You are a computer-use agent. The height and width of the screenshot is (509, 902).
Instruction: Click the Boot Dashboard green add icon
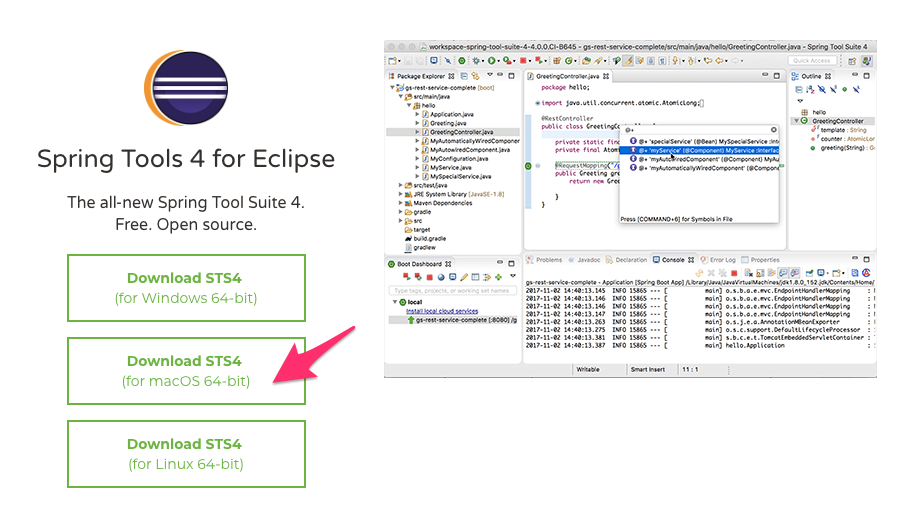pos(498,277)
